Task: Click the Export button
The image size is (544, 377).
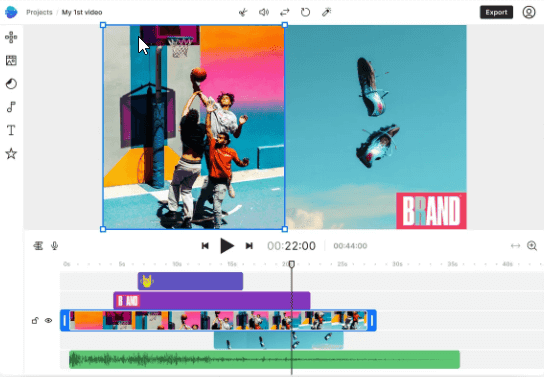Action: (x=496, y=12)
